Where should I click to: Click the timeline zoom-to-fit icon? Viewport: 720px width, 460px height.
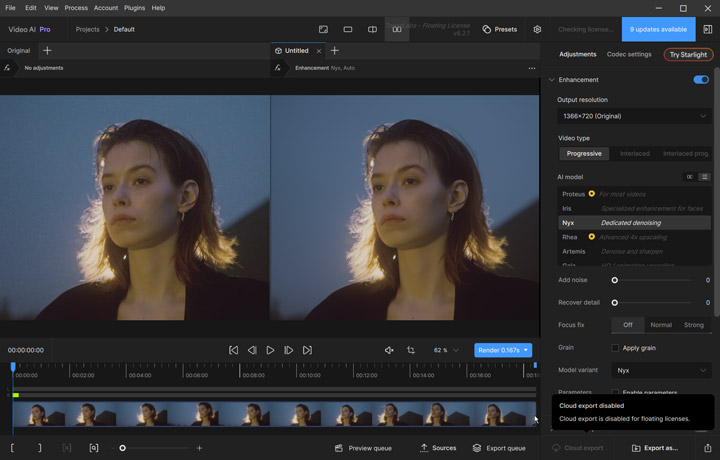click(94, 448)
